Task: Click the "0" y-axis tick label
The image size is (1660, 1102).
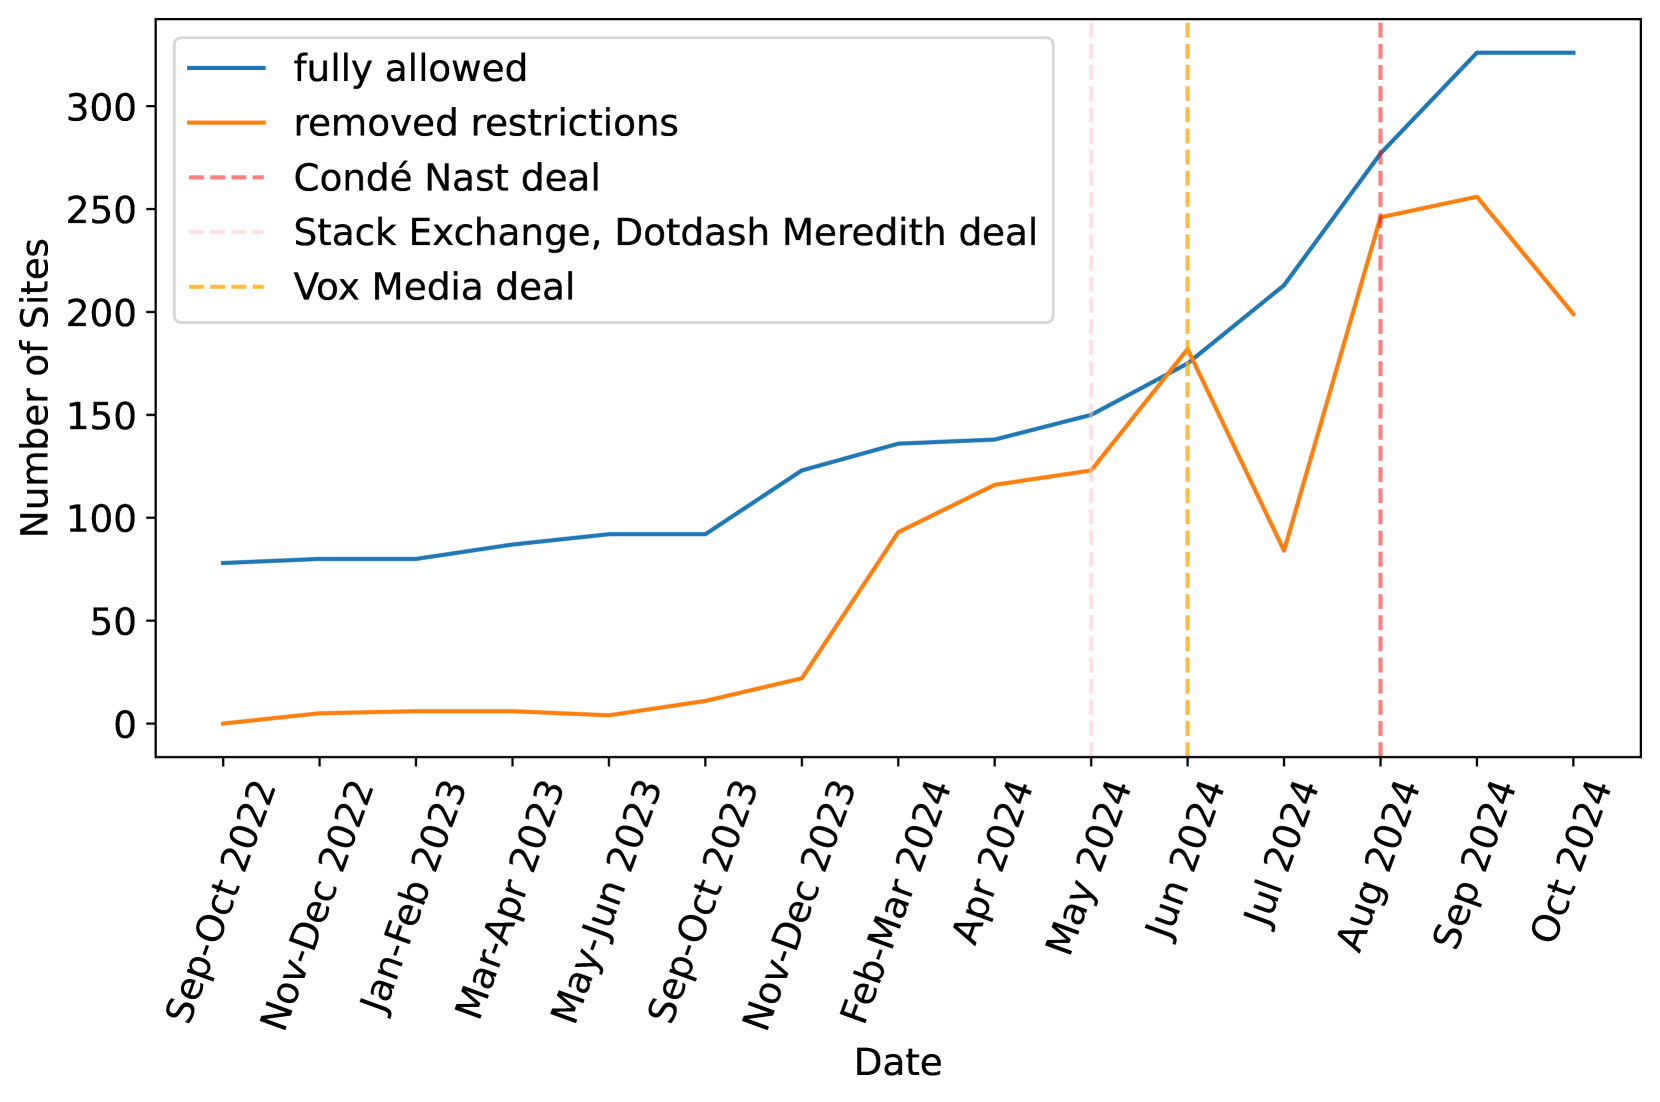Action: coord(124,724)
